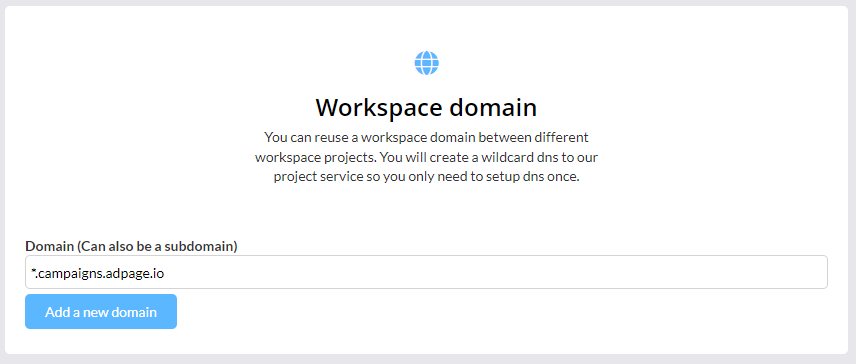This screenshot has width=856, height=364.
Task: Click the Add a new domain button
Action: tap(101, 312)
